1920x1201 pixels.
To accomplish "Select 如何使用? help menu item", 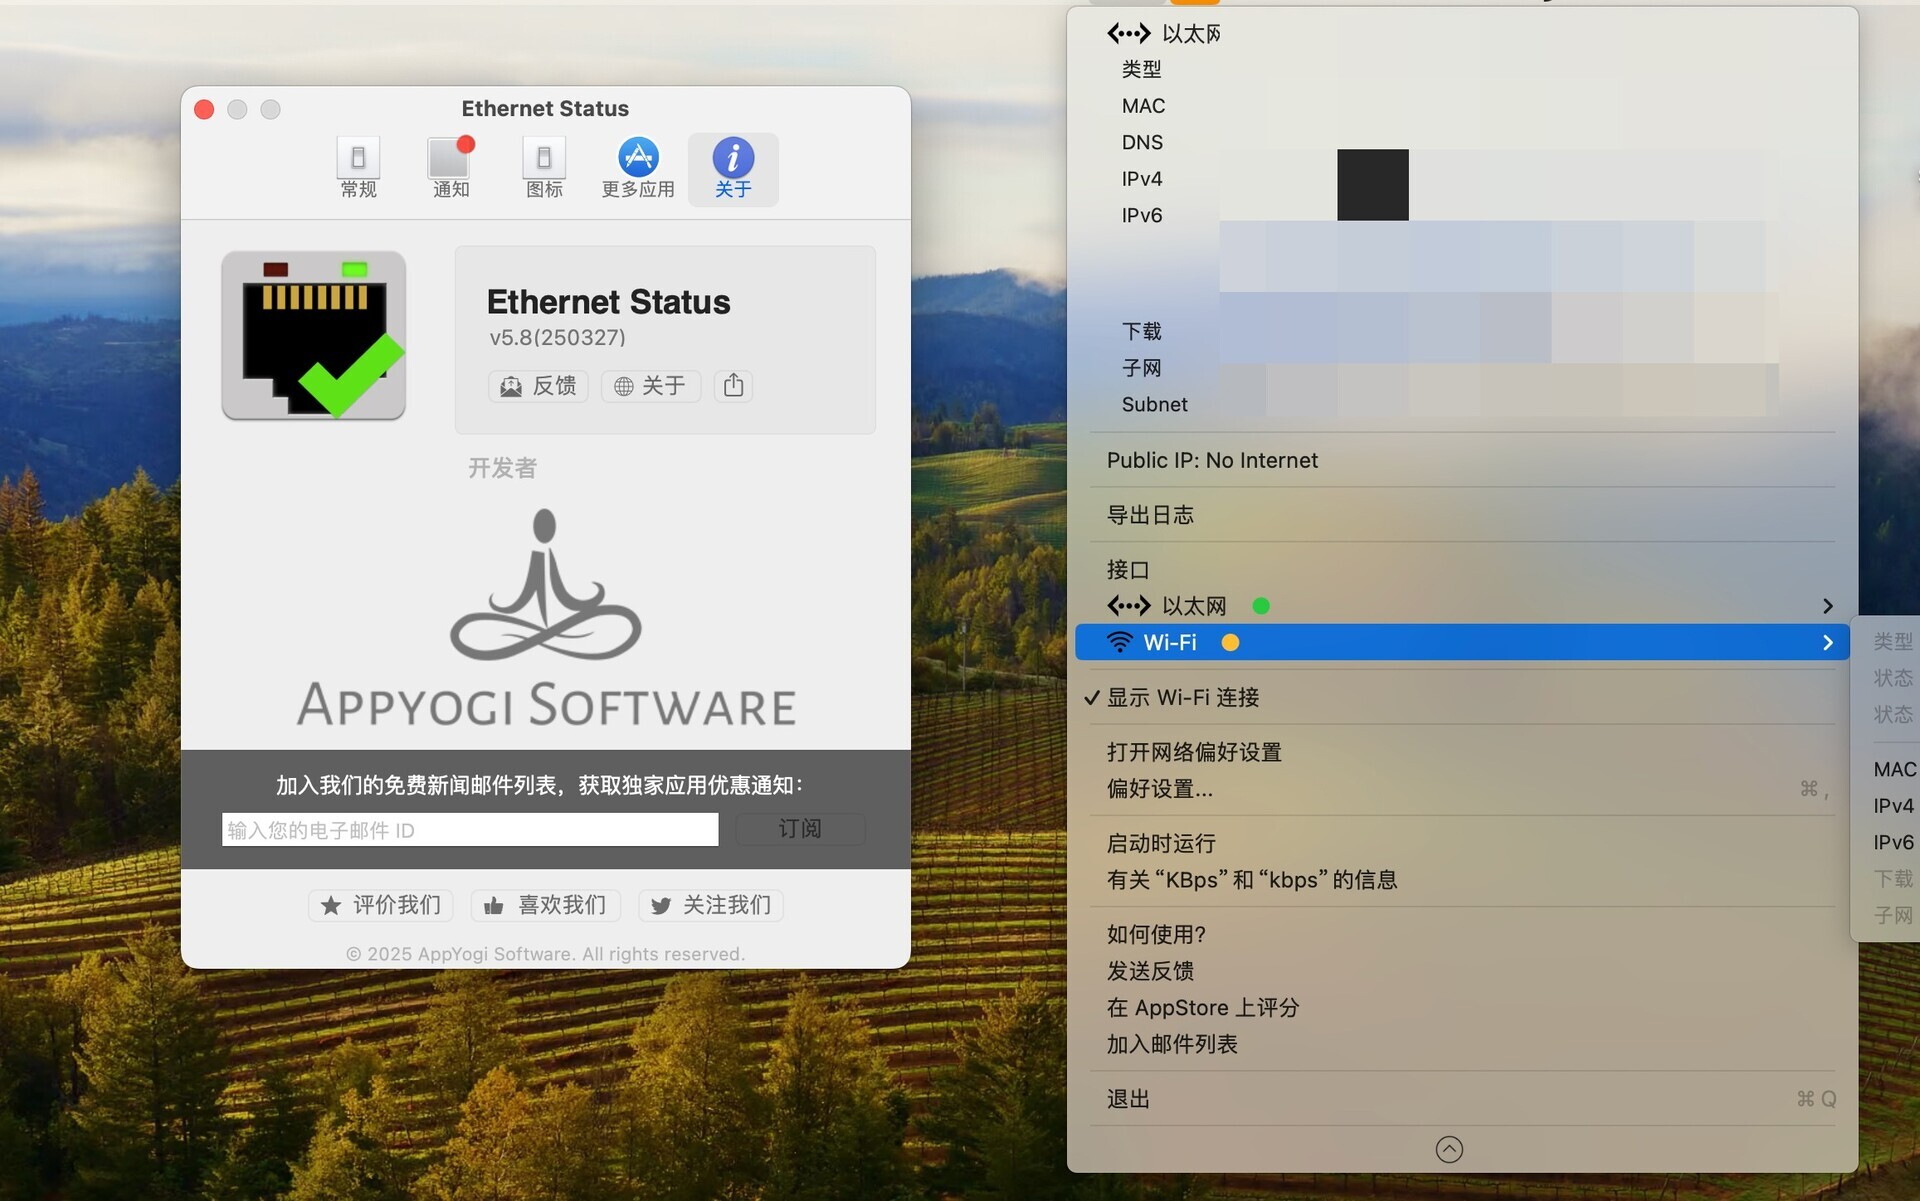I will pyautogui.click(x=1462, y=934).
